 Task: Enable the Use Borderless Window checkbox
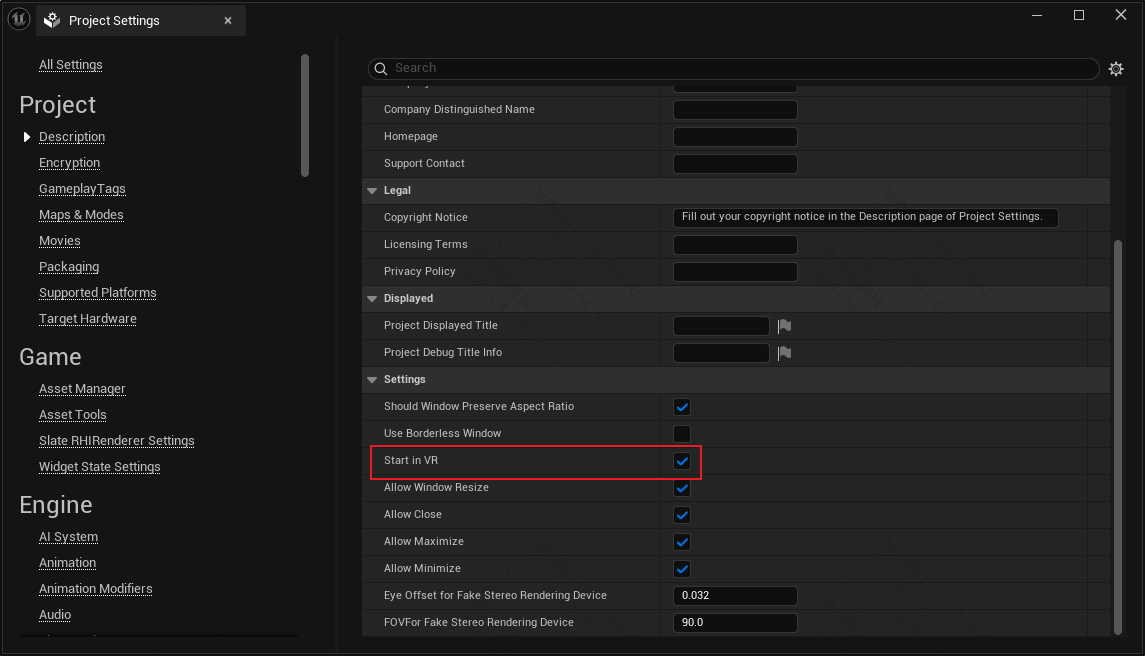682,434
